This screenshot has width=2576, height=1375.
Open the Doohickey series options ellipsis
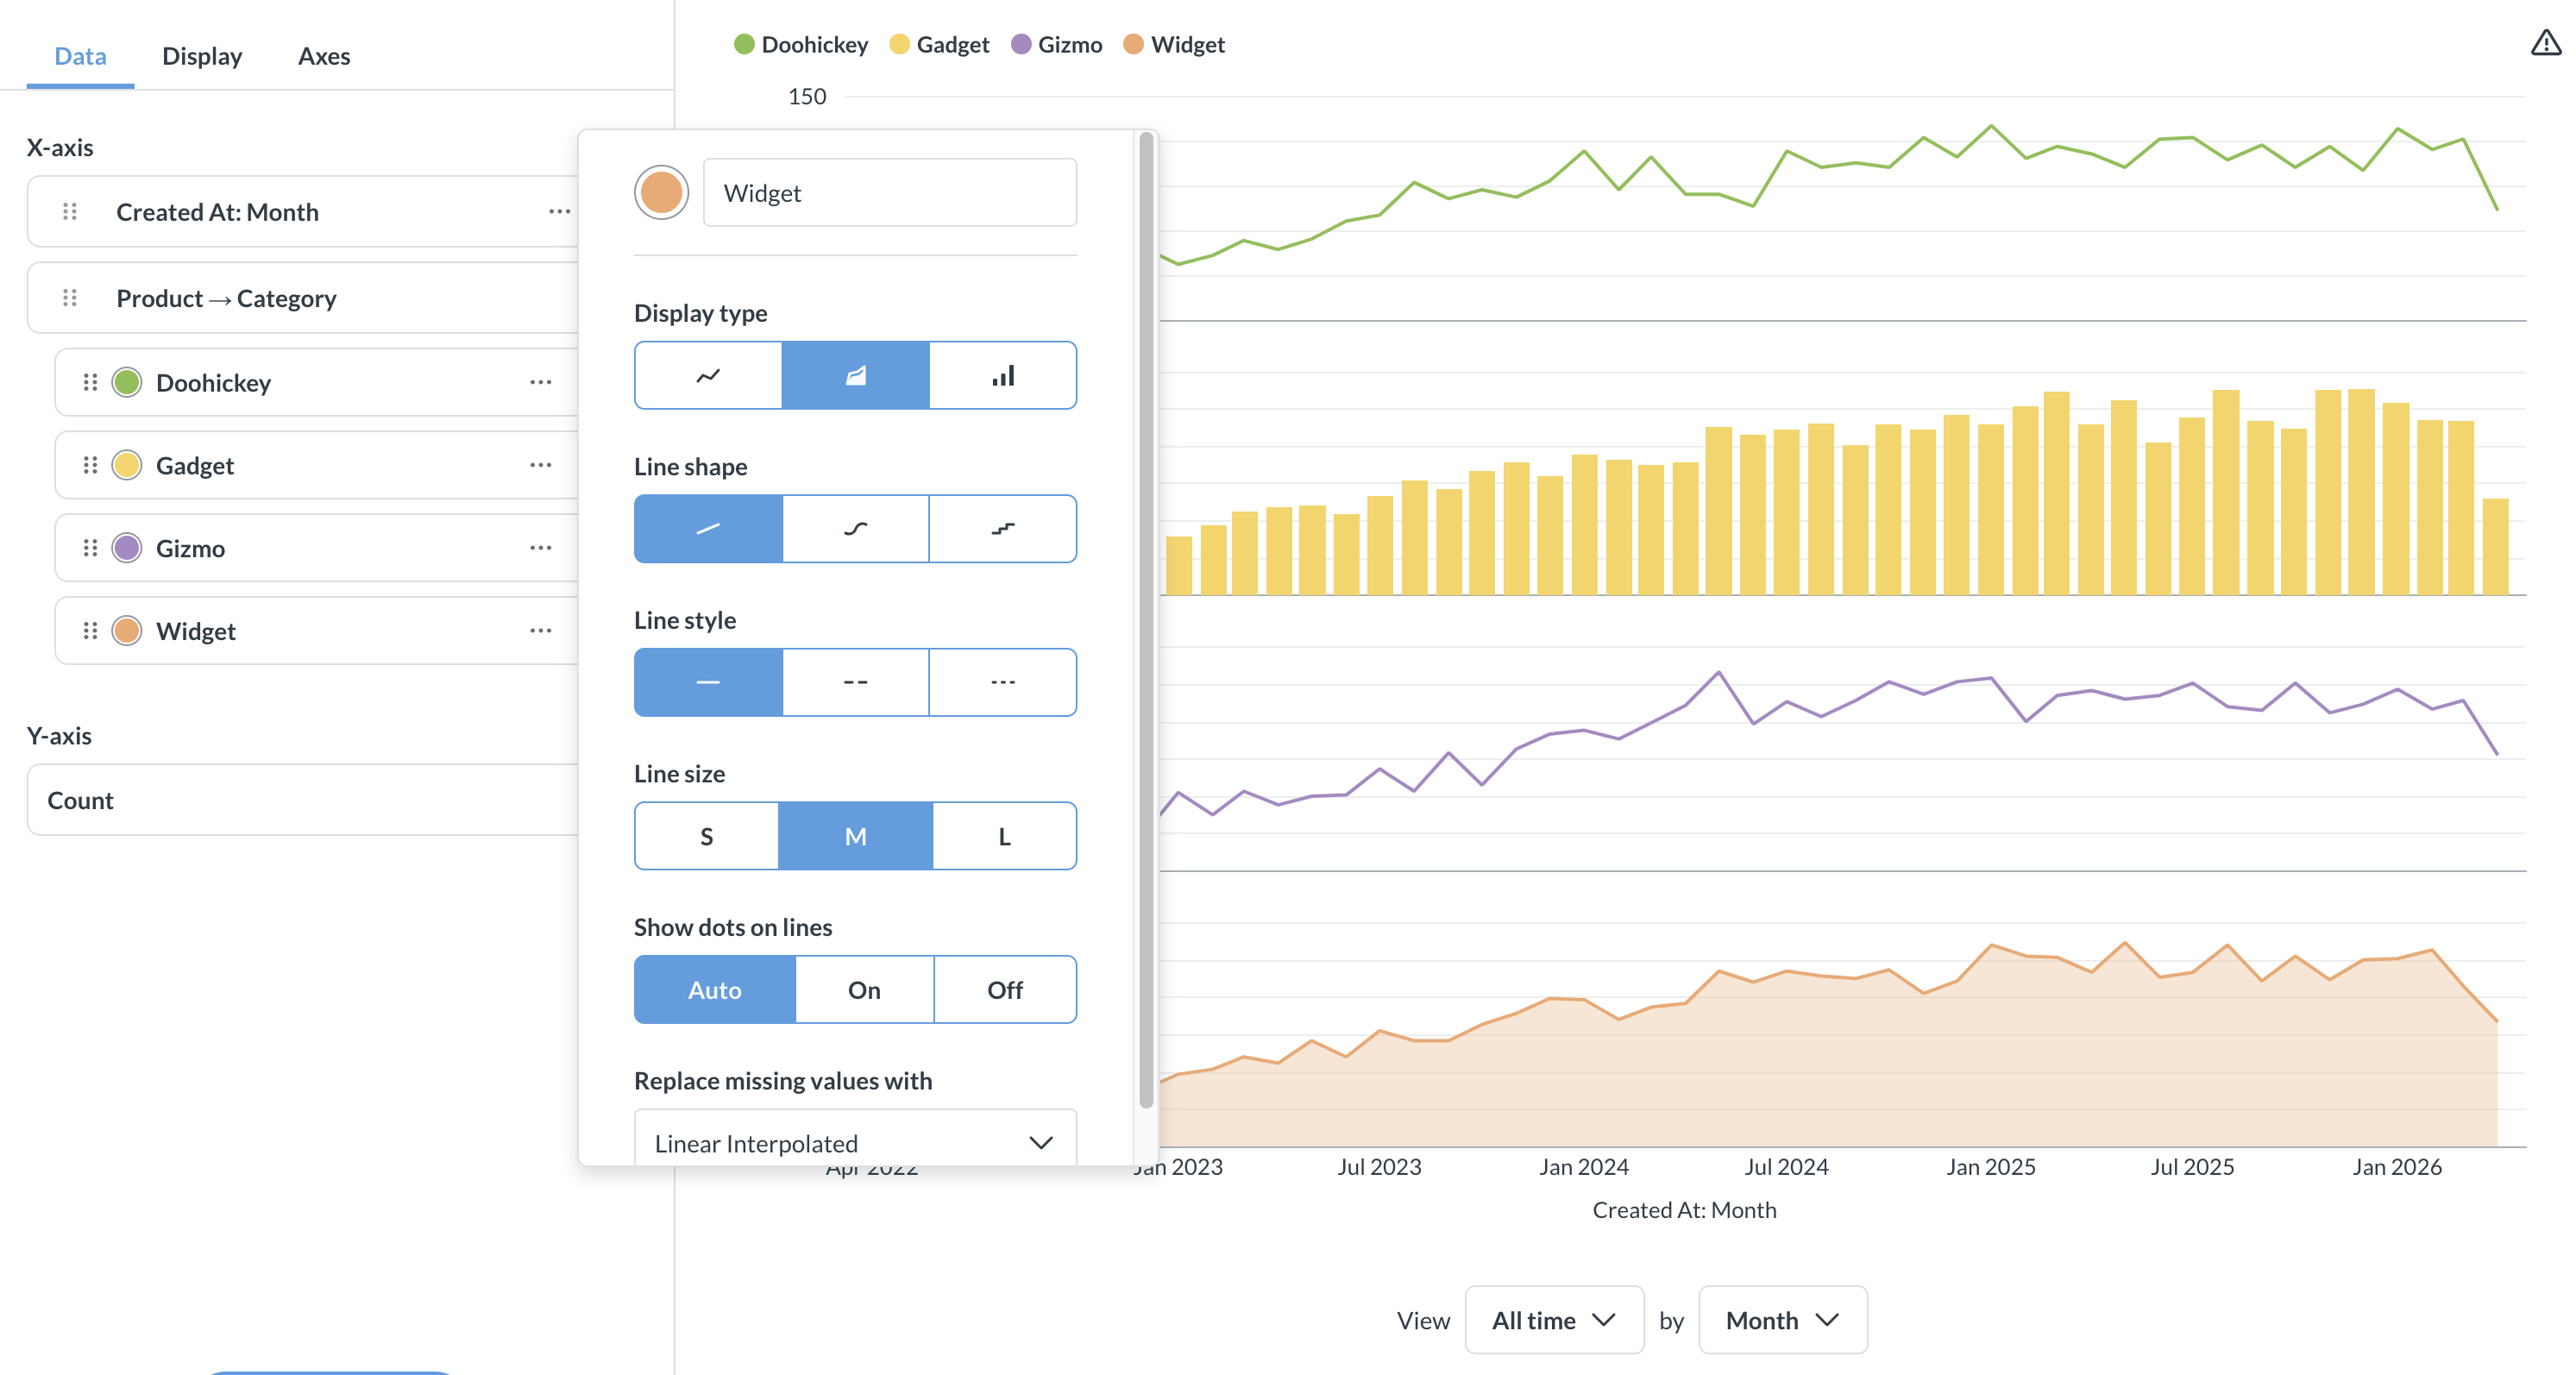(541, 383)
